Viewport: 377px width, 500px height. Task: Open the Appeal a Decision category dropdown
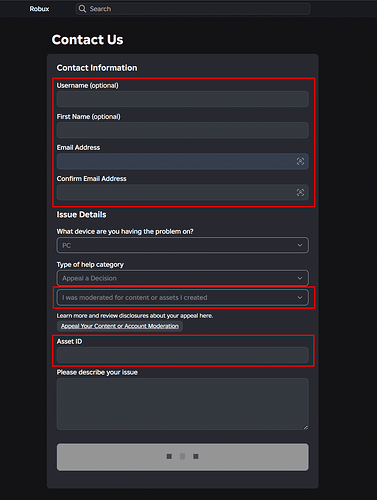(x=183, y=278)
